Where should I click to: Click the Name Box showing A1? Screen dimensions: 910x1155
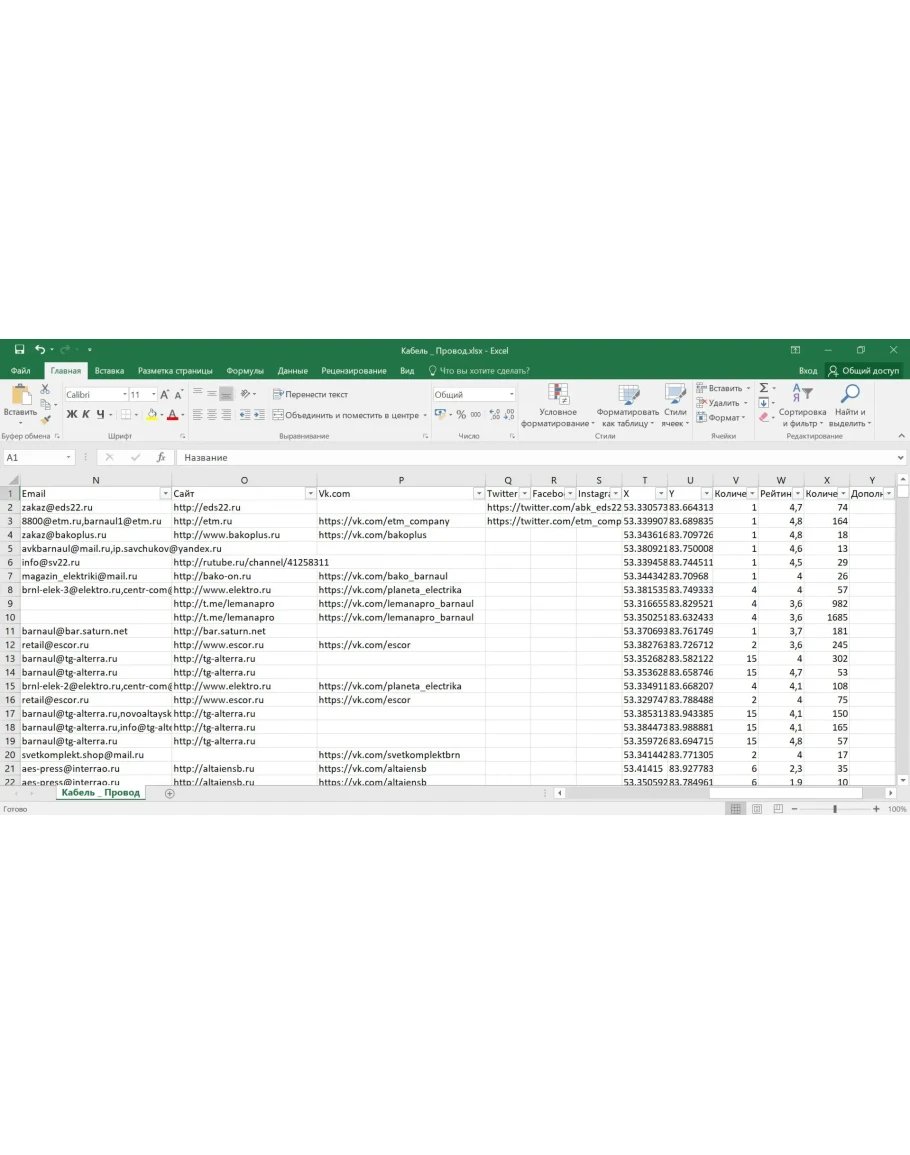(x=38, y=457)
